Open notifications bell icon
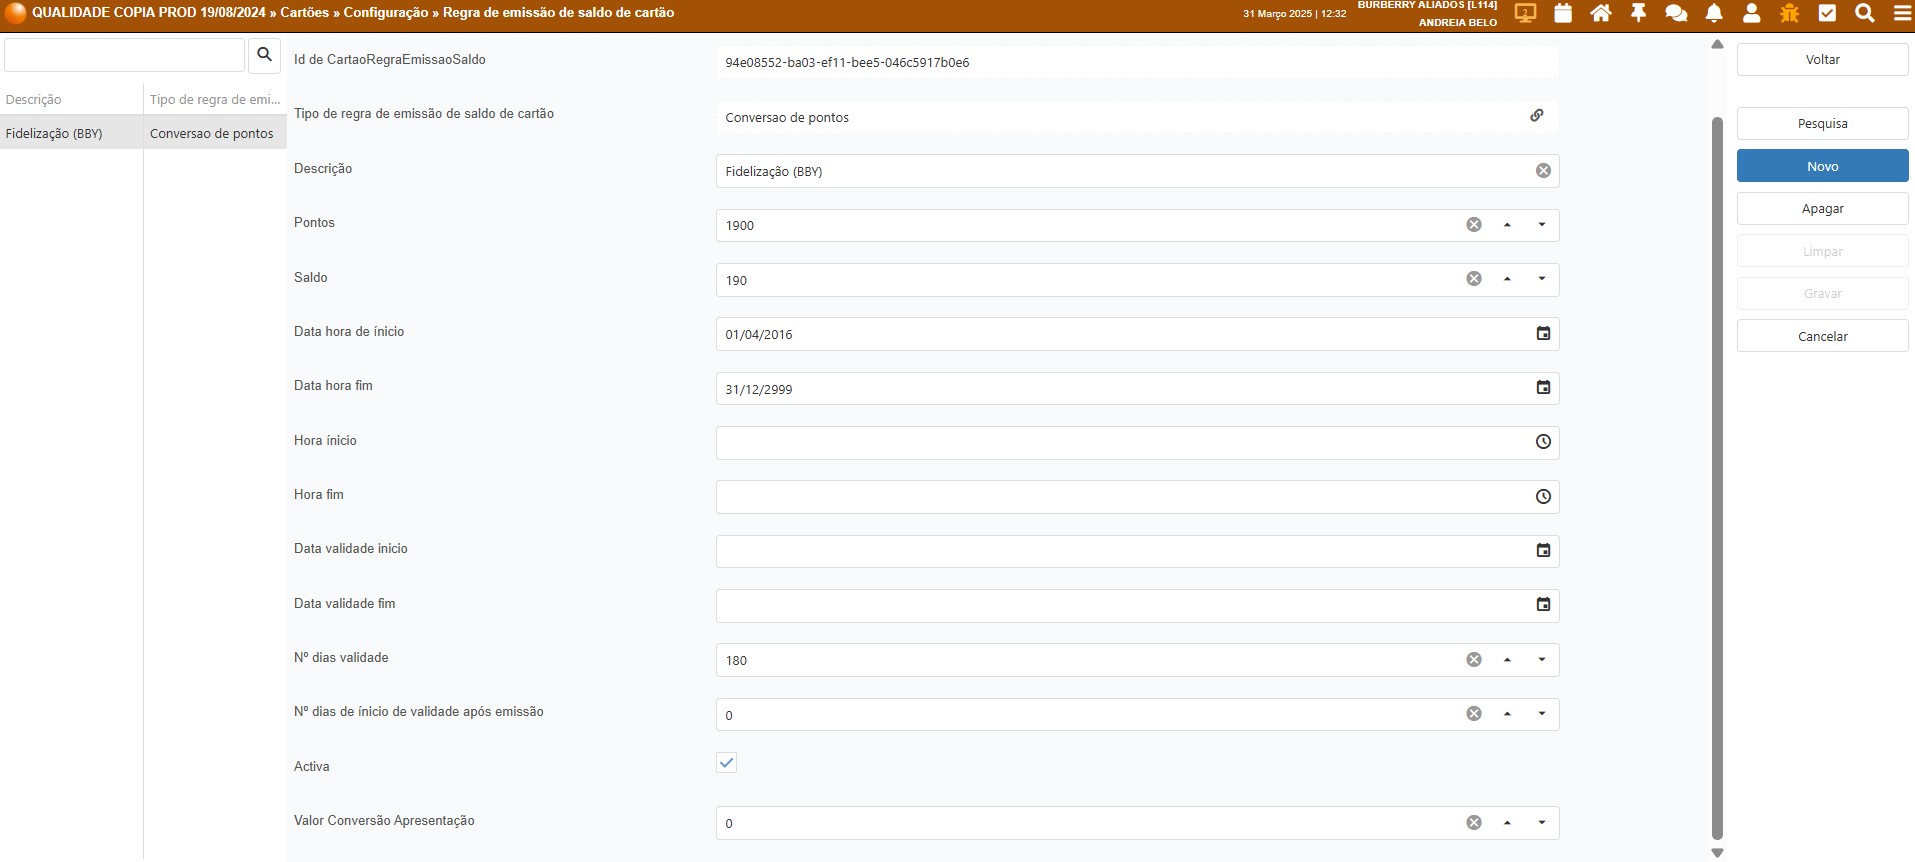The height and width of the screenshot is (862, 1915). coord(1714,13)
